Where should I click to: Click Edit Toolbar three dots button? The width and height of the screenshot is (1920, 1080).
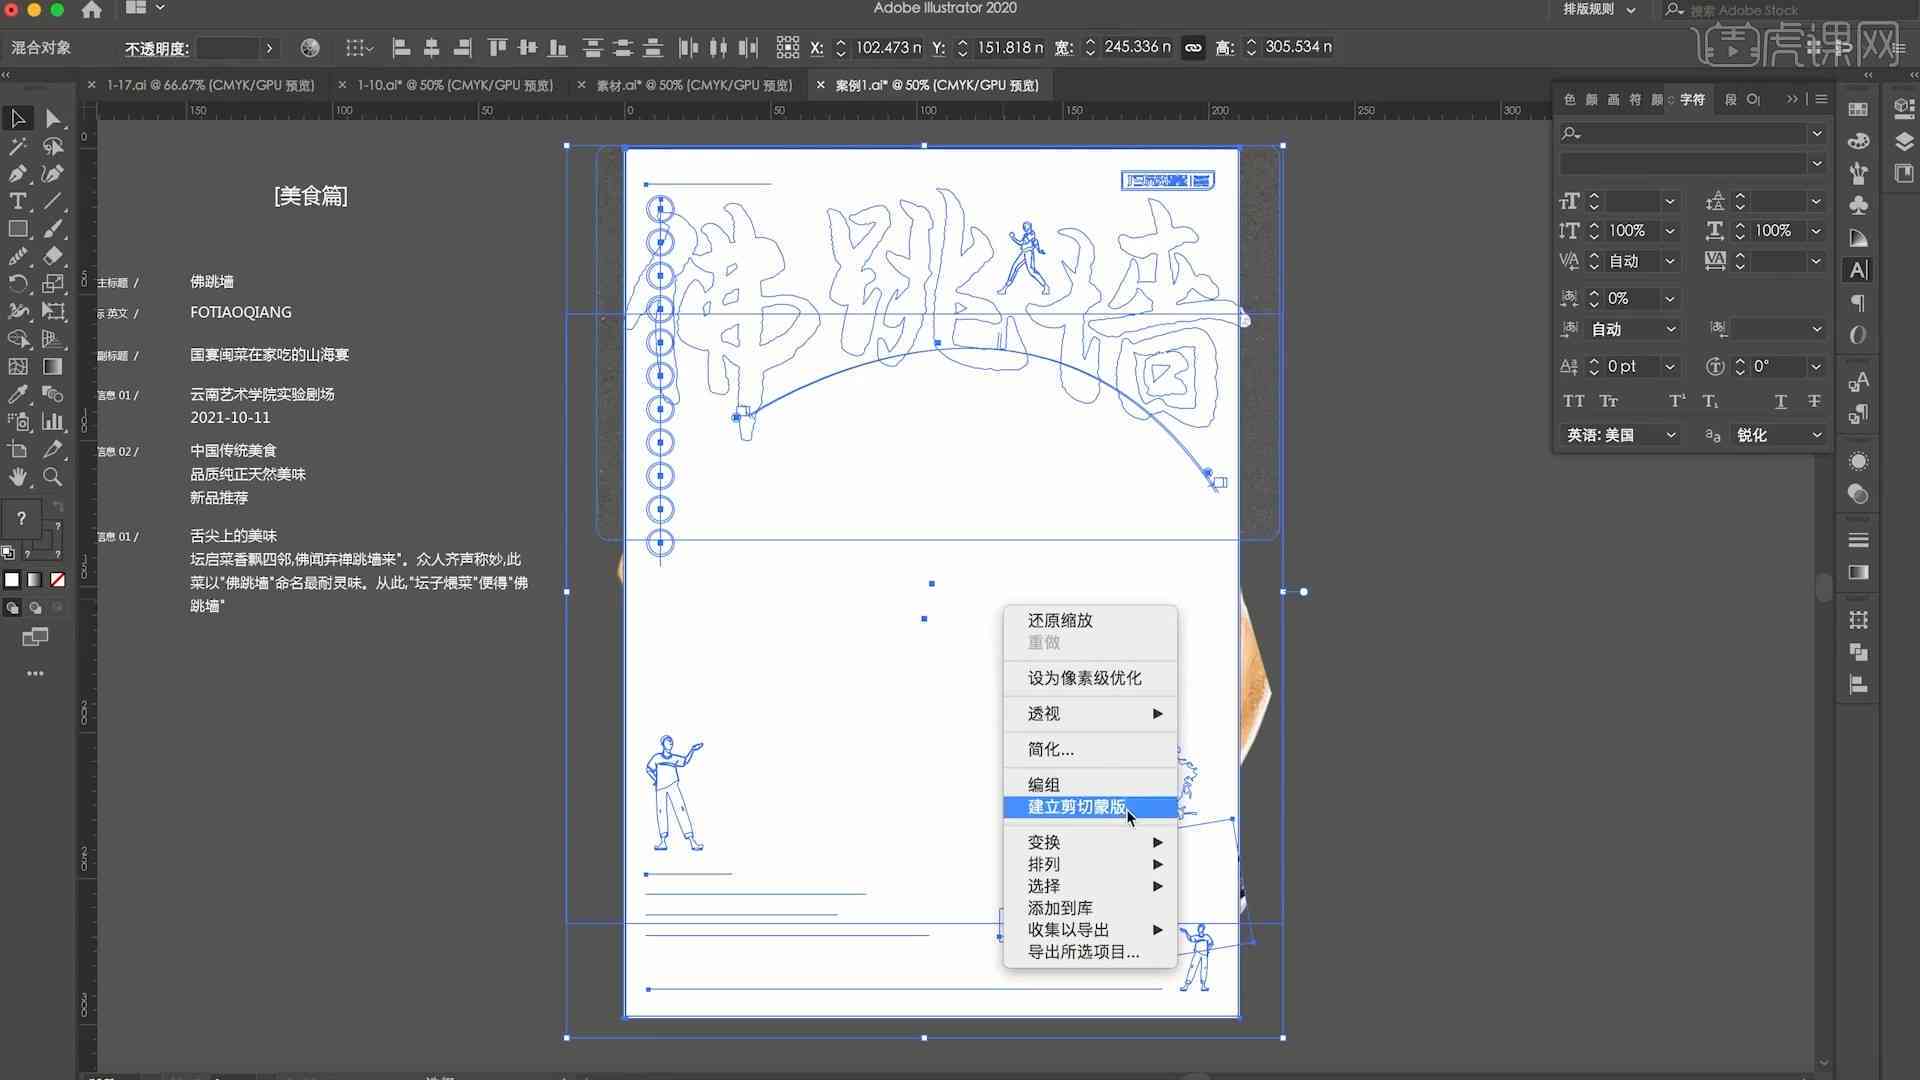click(x=35, y=673)
